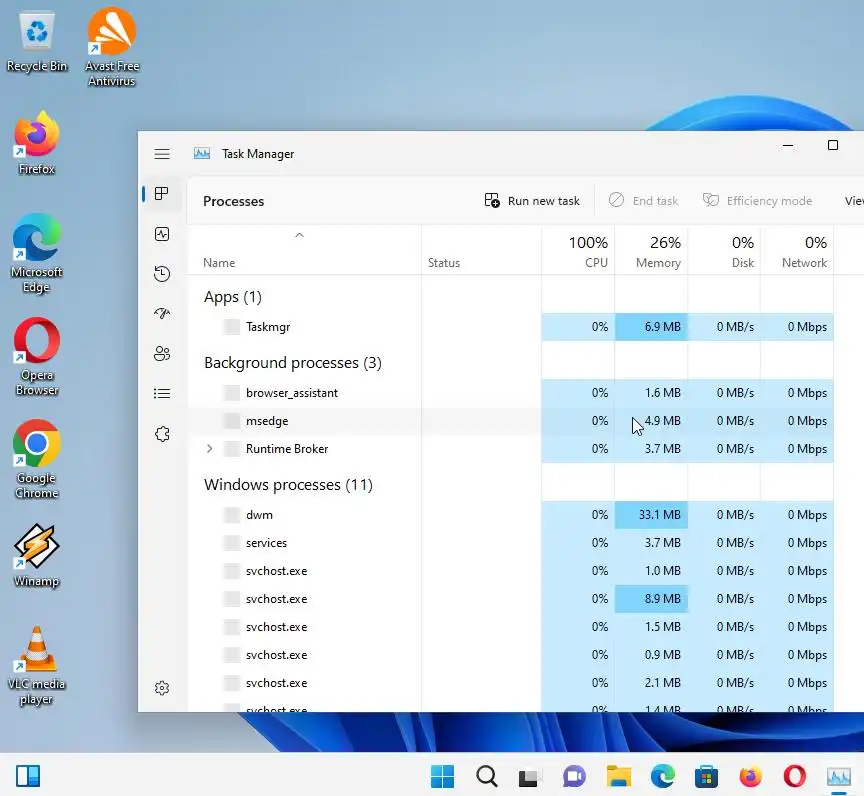Image resolution: width=864 pixels, height=796 pixels.
Task: Open File Explorer from the taskbar
Action: pos(619,776)
